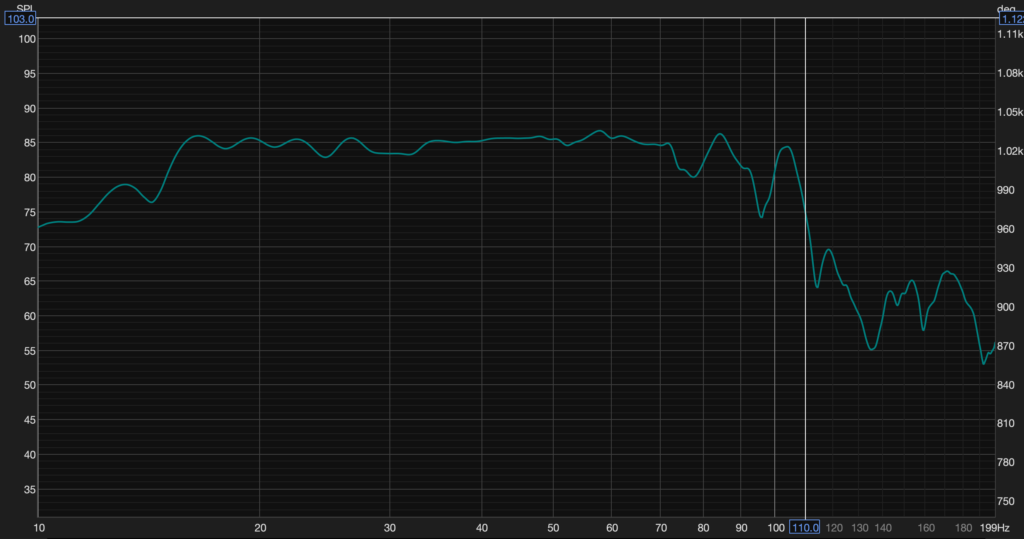Click the 1.05k tick on deg axis
This screenshot has height=539, width=1024.
click(x=1010, y=112)
